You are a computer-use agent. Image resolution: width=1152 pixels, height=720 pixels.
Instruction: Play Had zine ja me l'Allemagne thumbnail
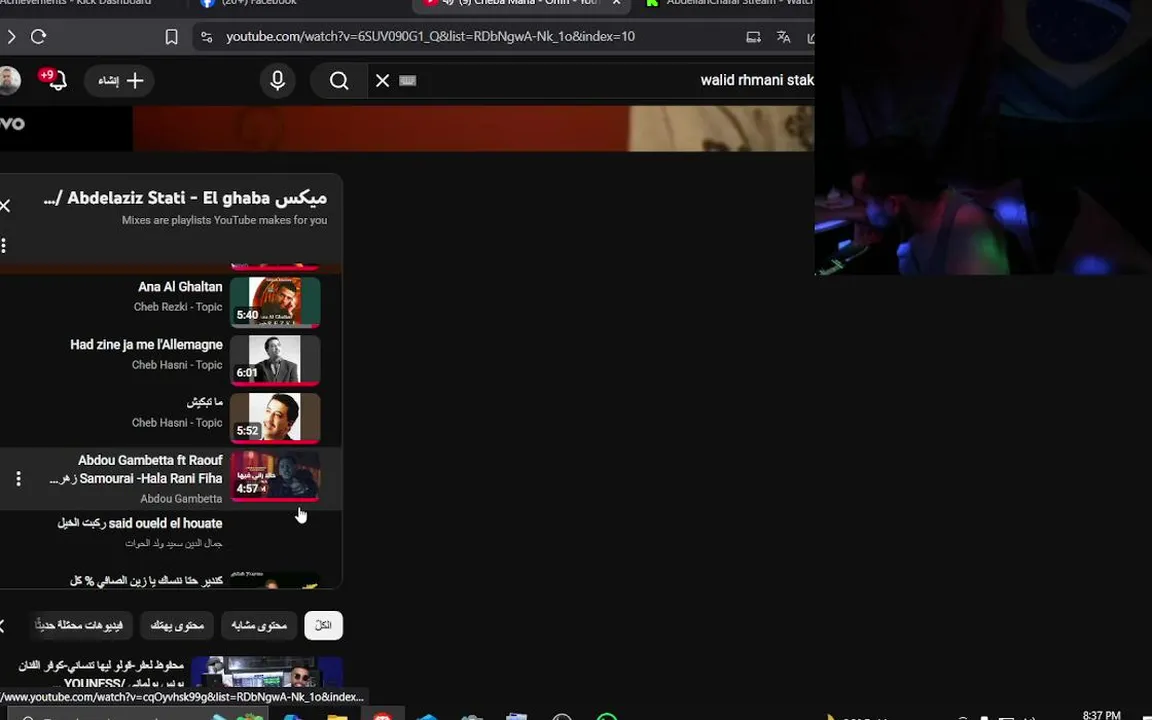pyautogui.click(x=275, y=360)
